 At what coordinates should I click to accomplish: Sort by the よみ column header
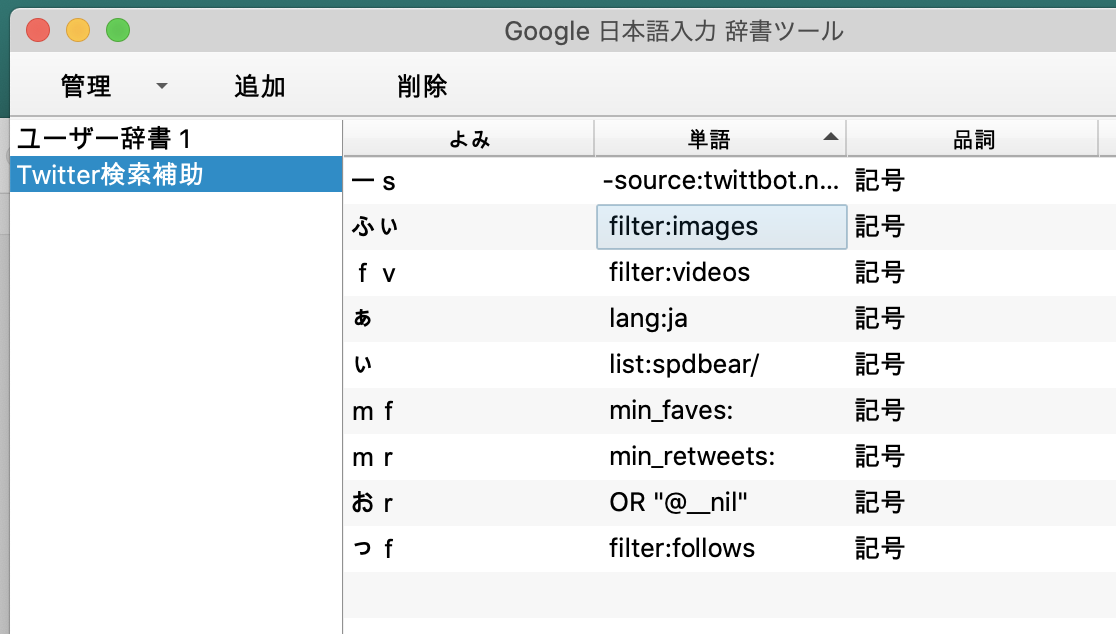coord(469,139)
